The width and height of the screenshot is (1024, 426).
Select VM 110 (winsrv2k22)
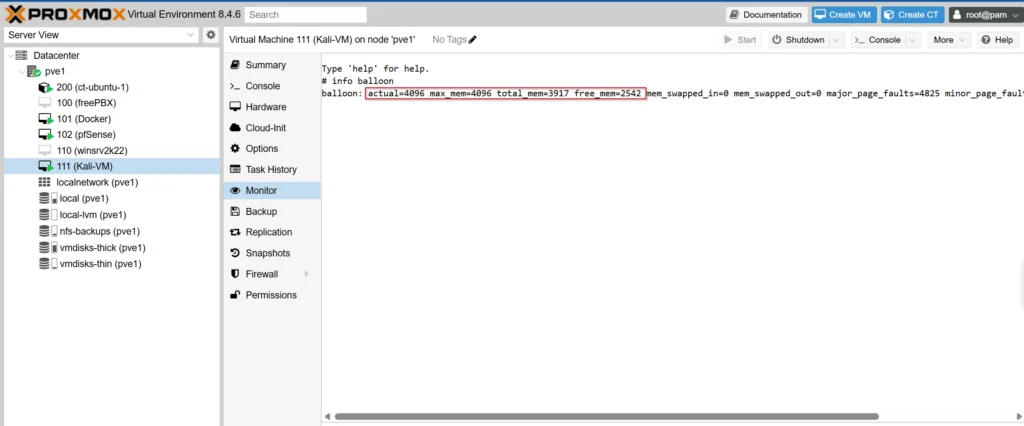pyautogui.click(x=92, y=150)
